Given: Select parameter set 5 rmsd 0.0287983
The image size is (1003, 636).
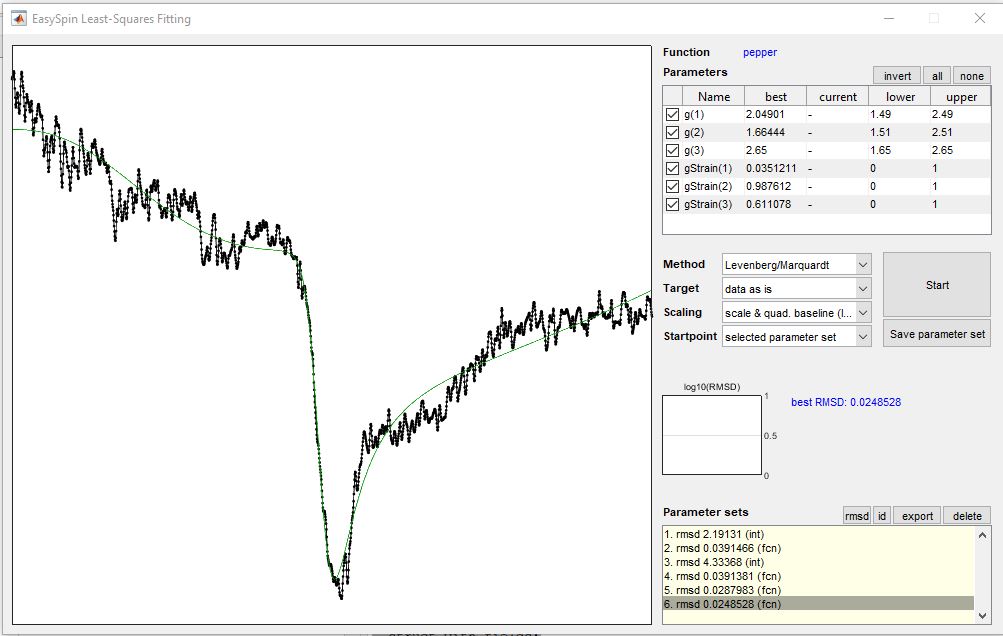Looking at the screenshot, I should (818, 590).
